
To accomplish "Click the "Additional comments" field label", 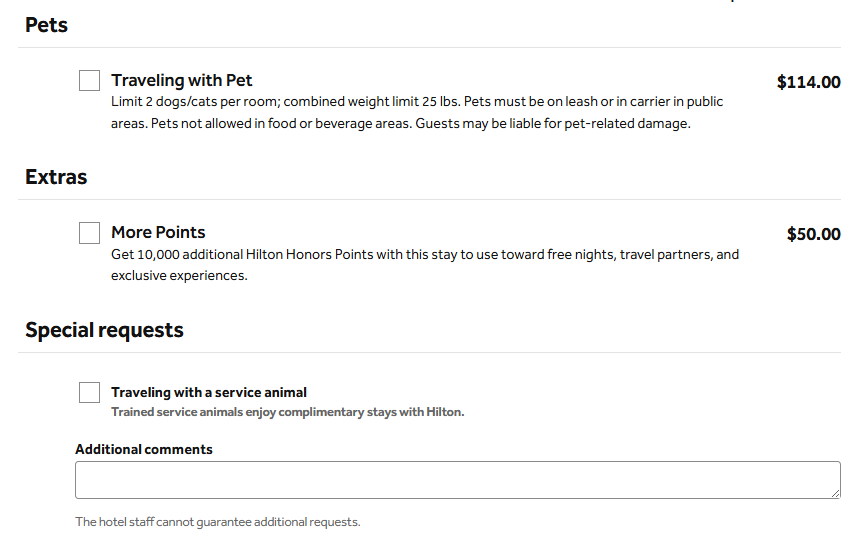I will (144, 449).
